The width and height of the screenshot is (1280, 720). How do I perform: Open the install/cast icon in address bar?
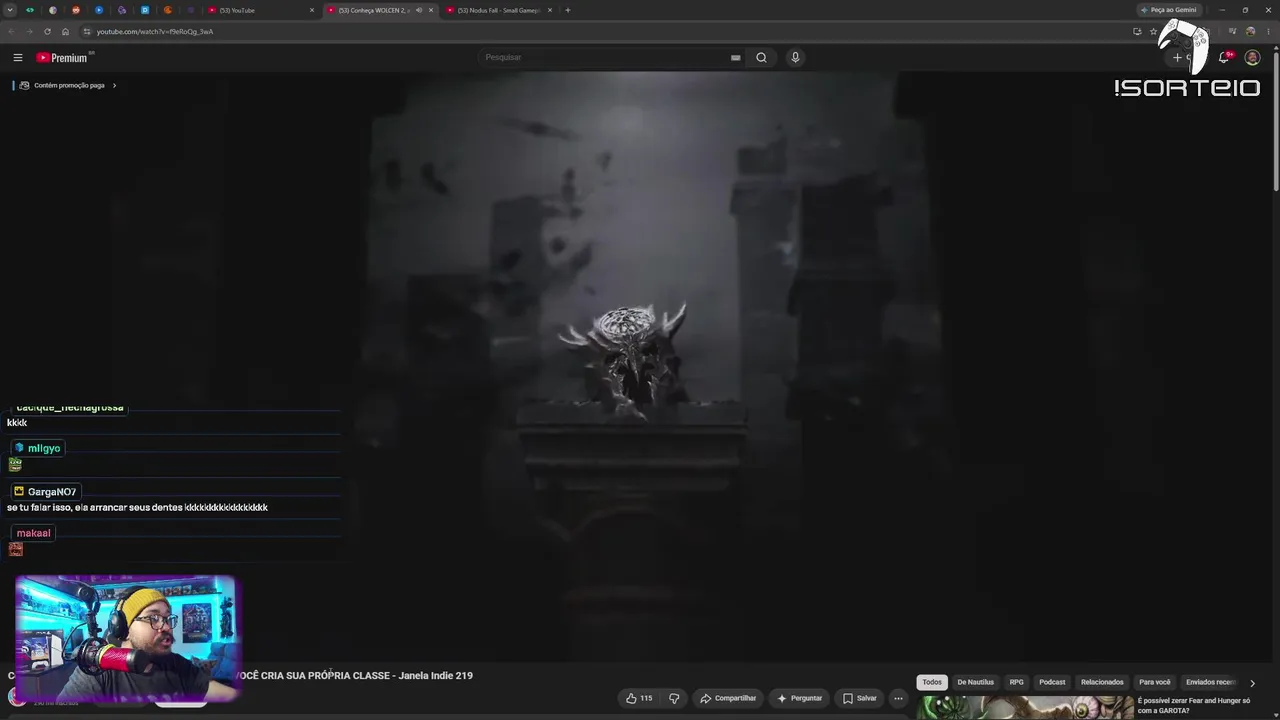[1137, 31]
